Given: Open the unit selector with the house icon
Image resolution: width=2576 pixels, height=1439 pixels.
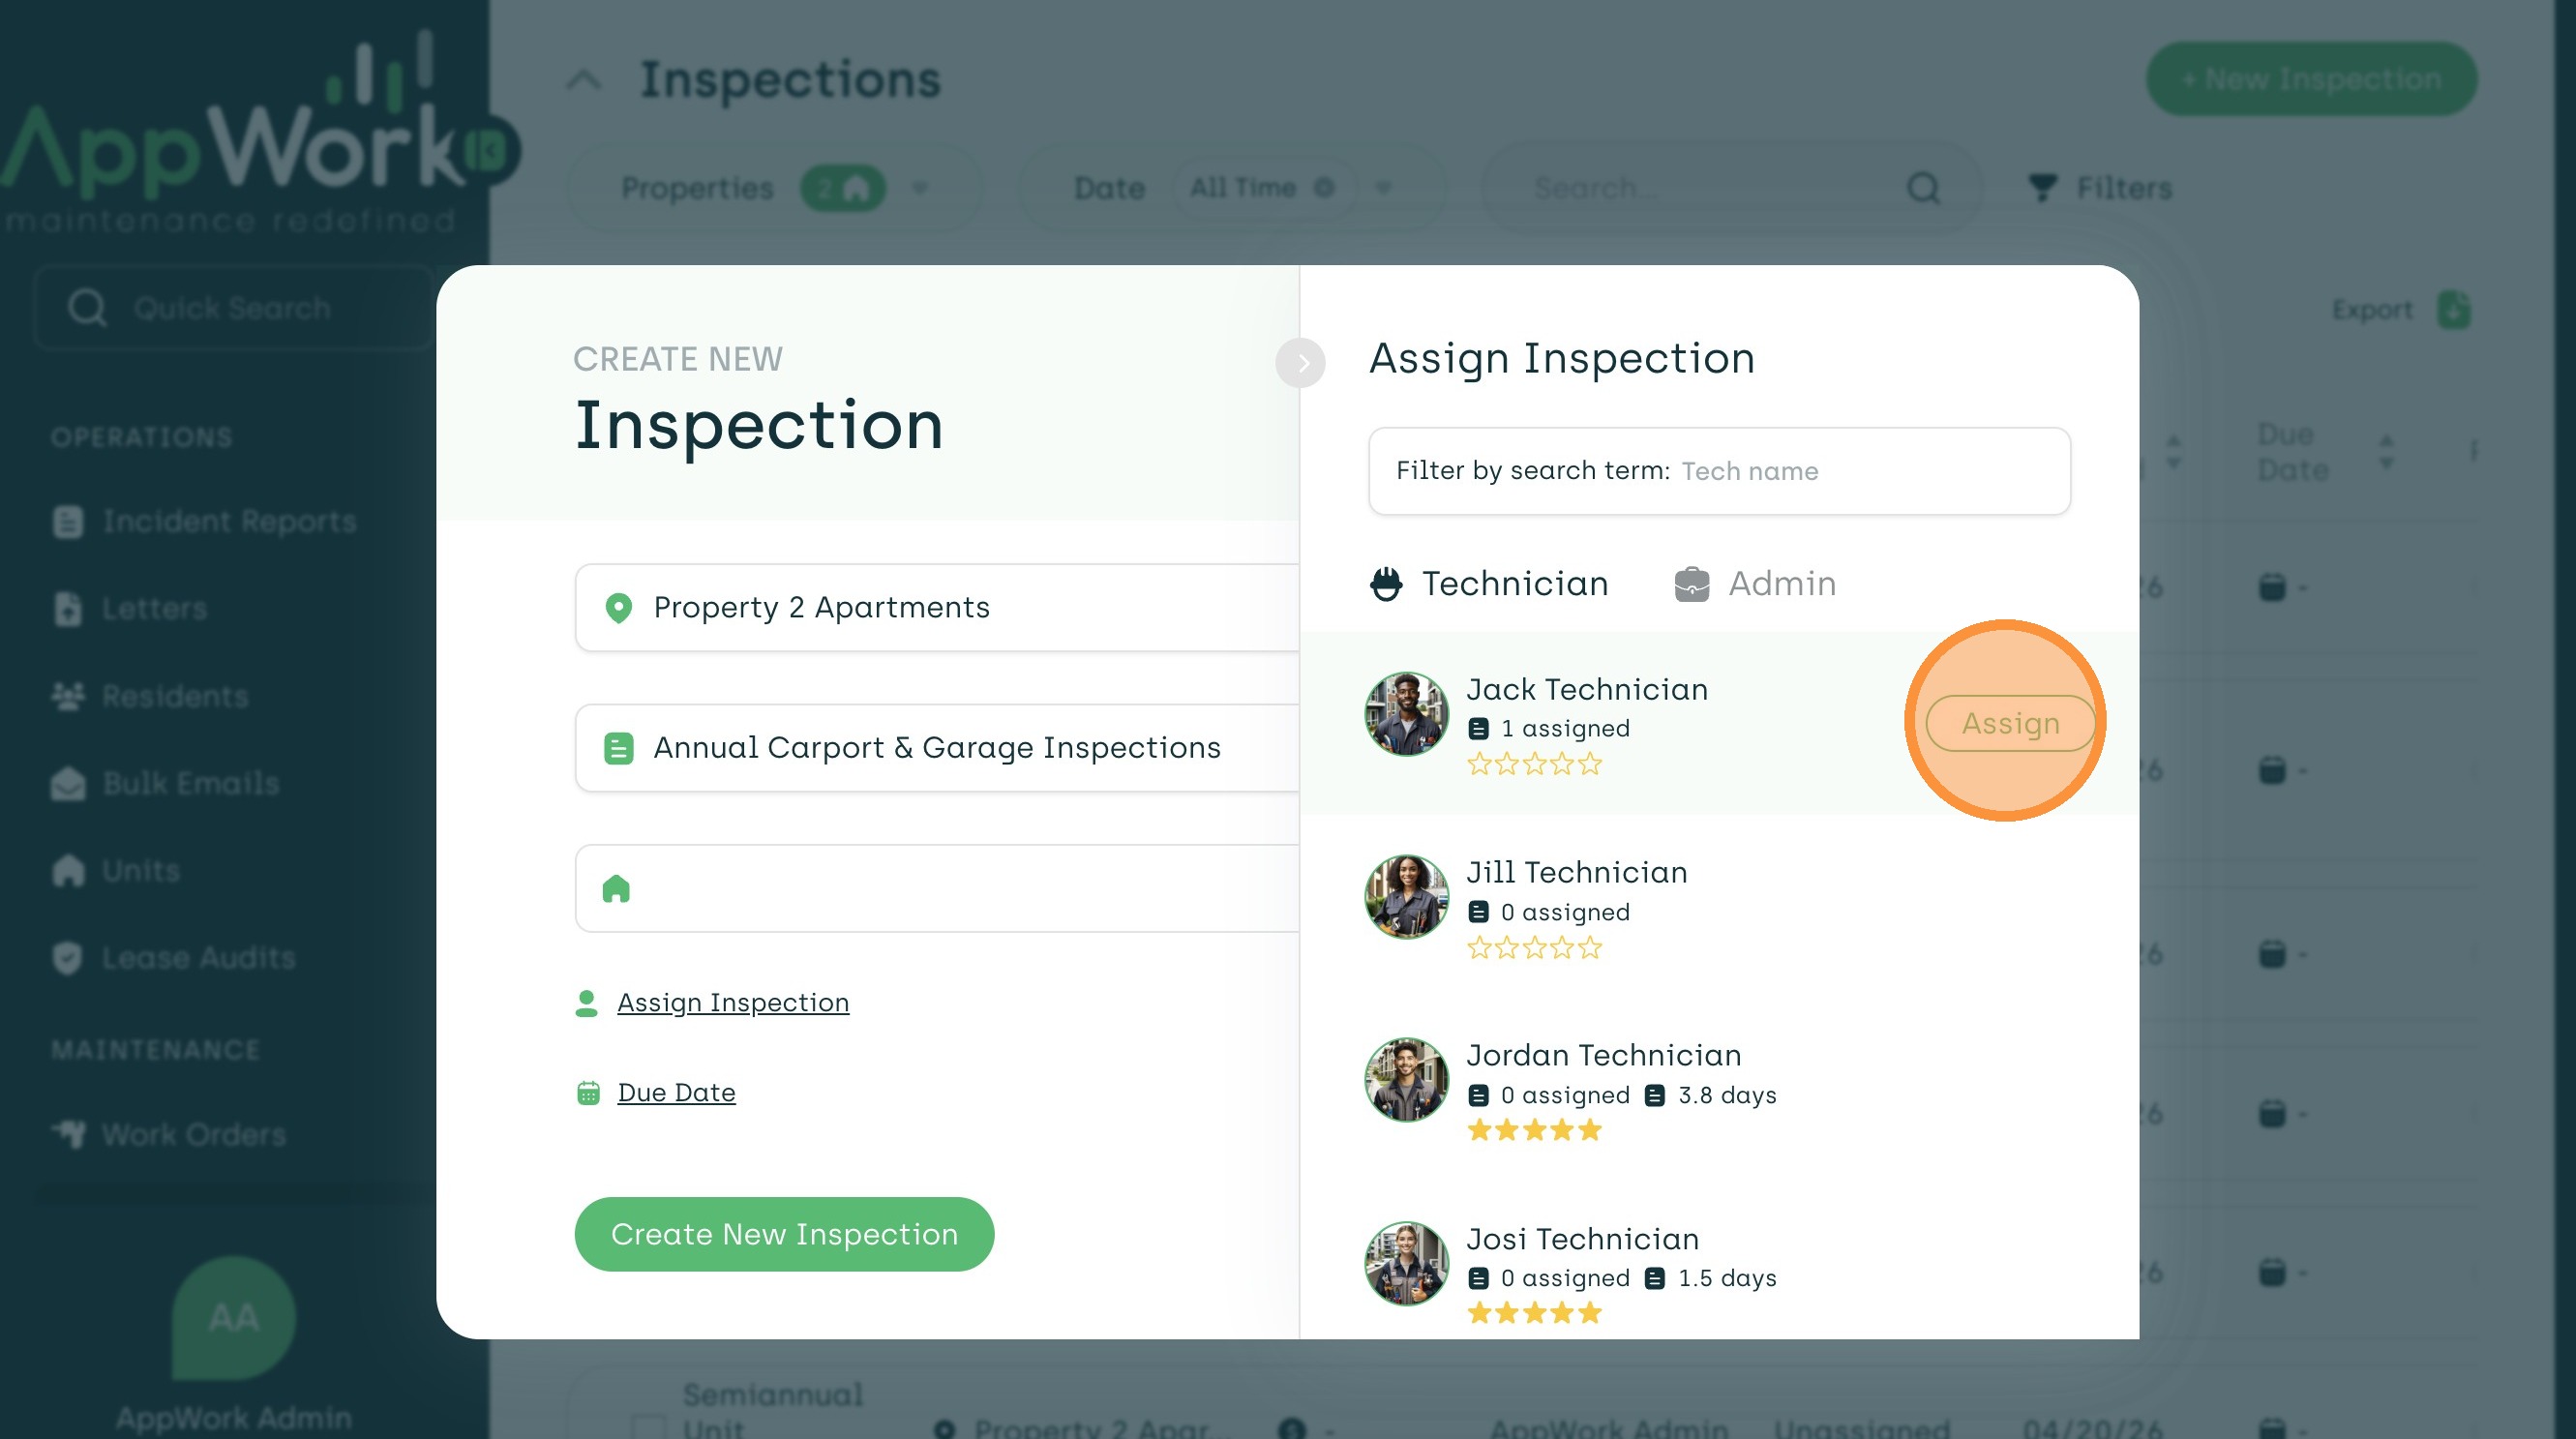Looking at the screenshot, I should (936, 888).
